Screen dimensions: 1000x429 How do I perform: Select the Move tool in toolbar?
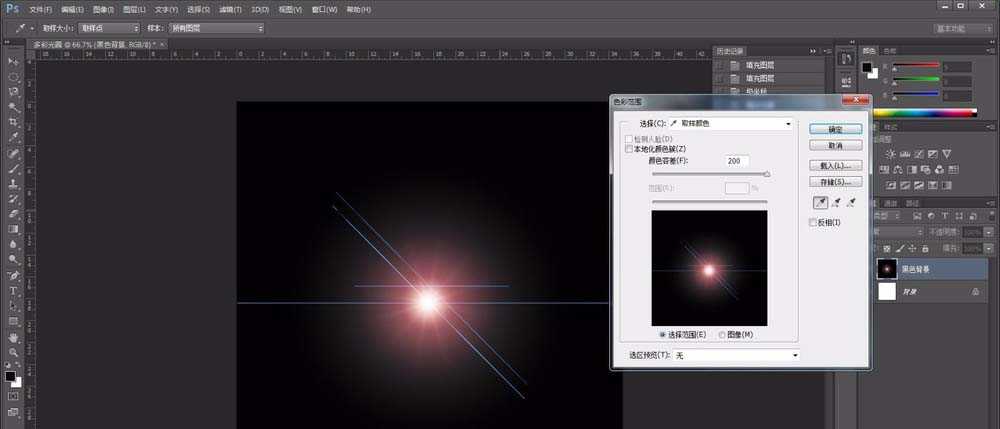[13, 62]
